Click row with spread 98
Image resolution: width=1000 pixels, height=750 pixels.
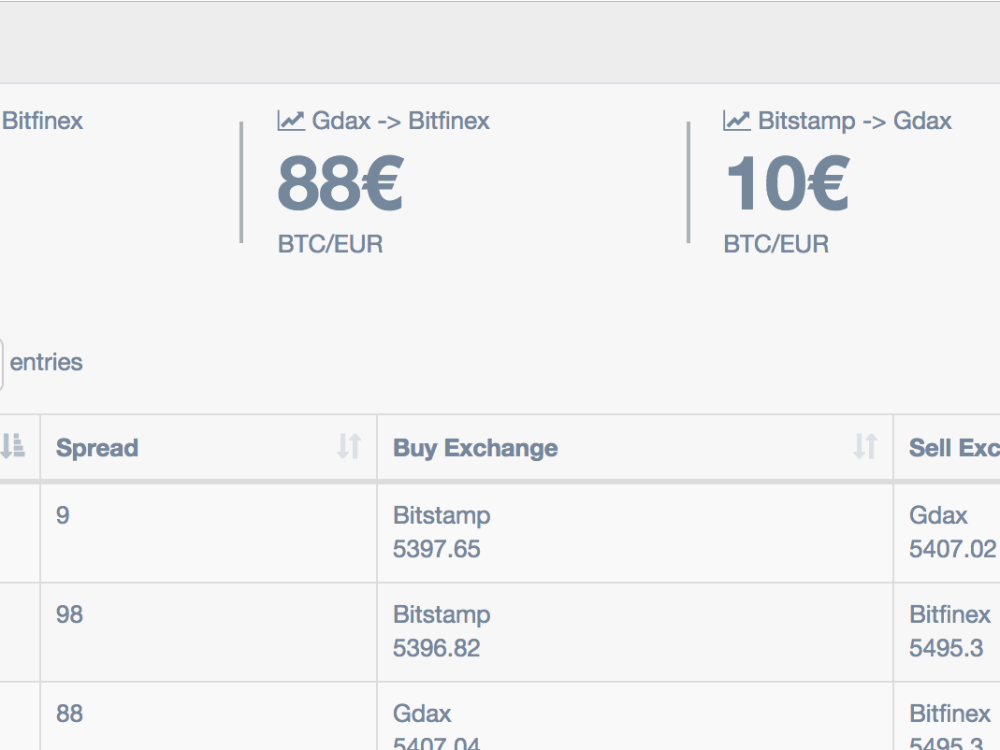[x=500, y=632]
